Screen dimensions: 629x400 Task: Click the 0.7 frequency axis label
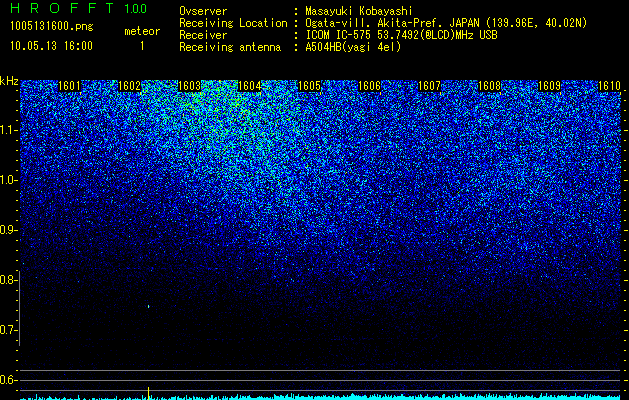click(x=8, y=331)
